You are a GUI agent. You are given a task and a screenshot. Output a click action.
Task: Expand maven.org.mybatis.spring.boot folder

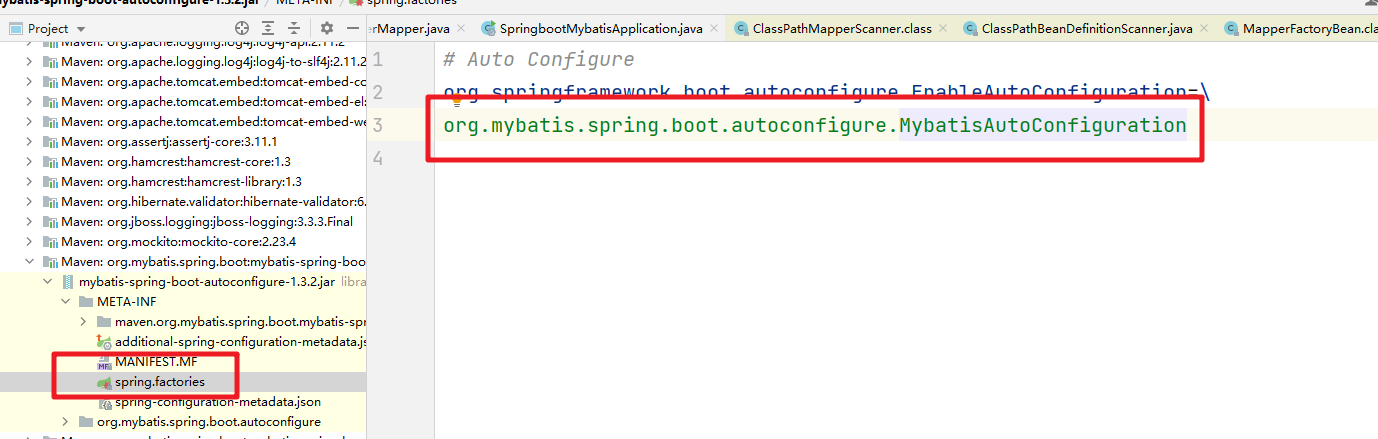(x=83, y=322)
